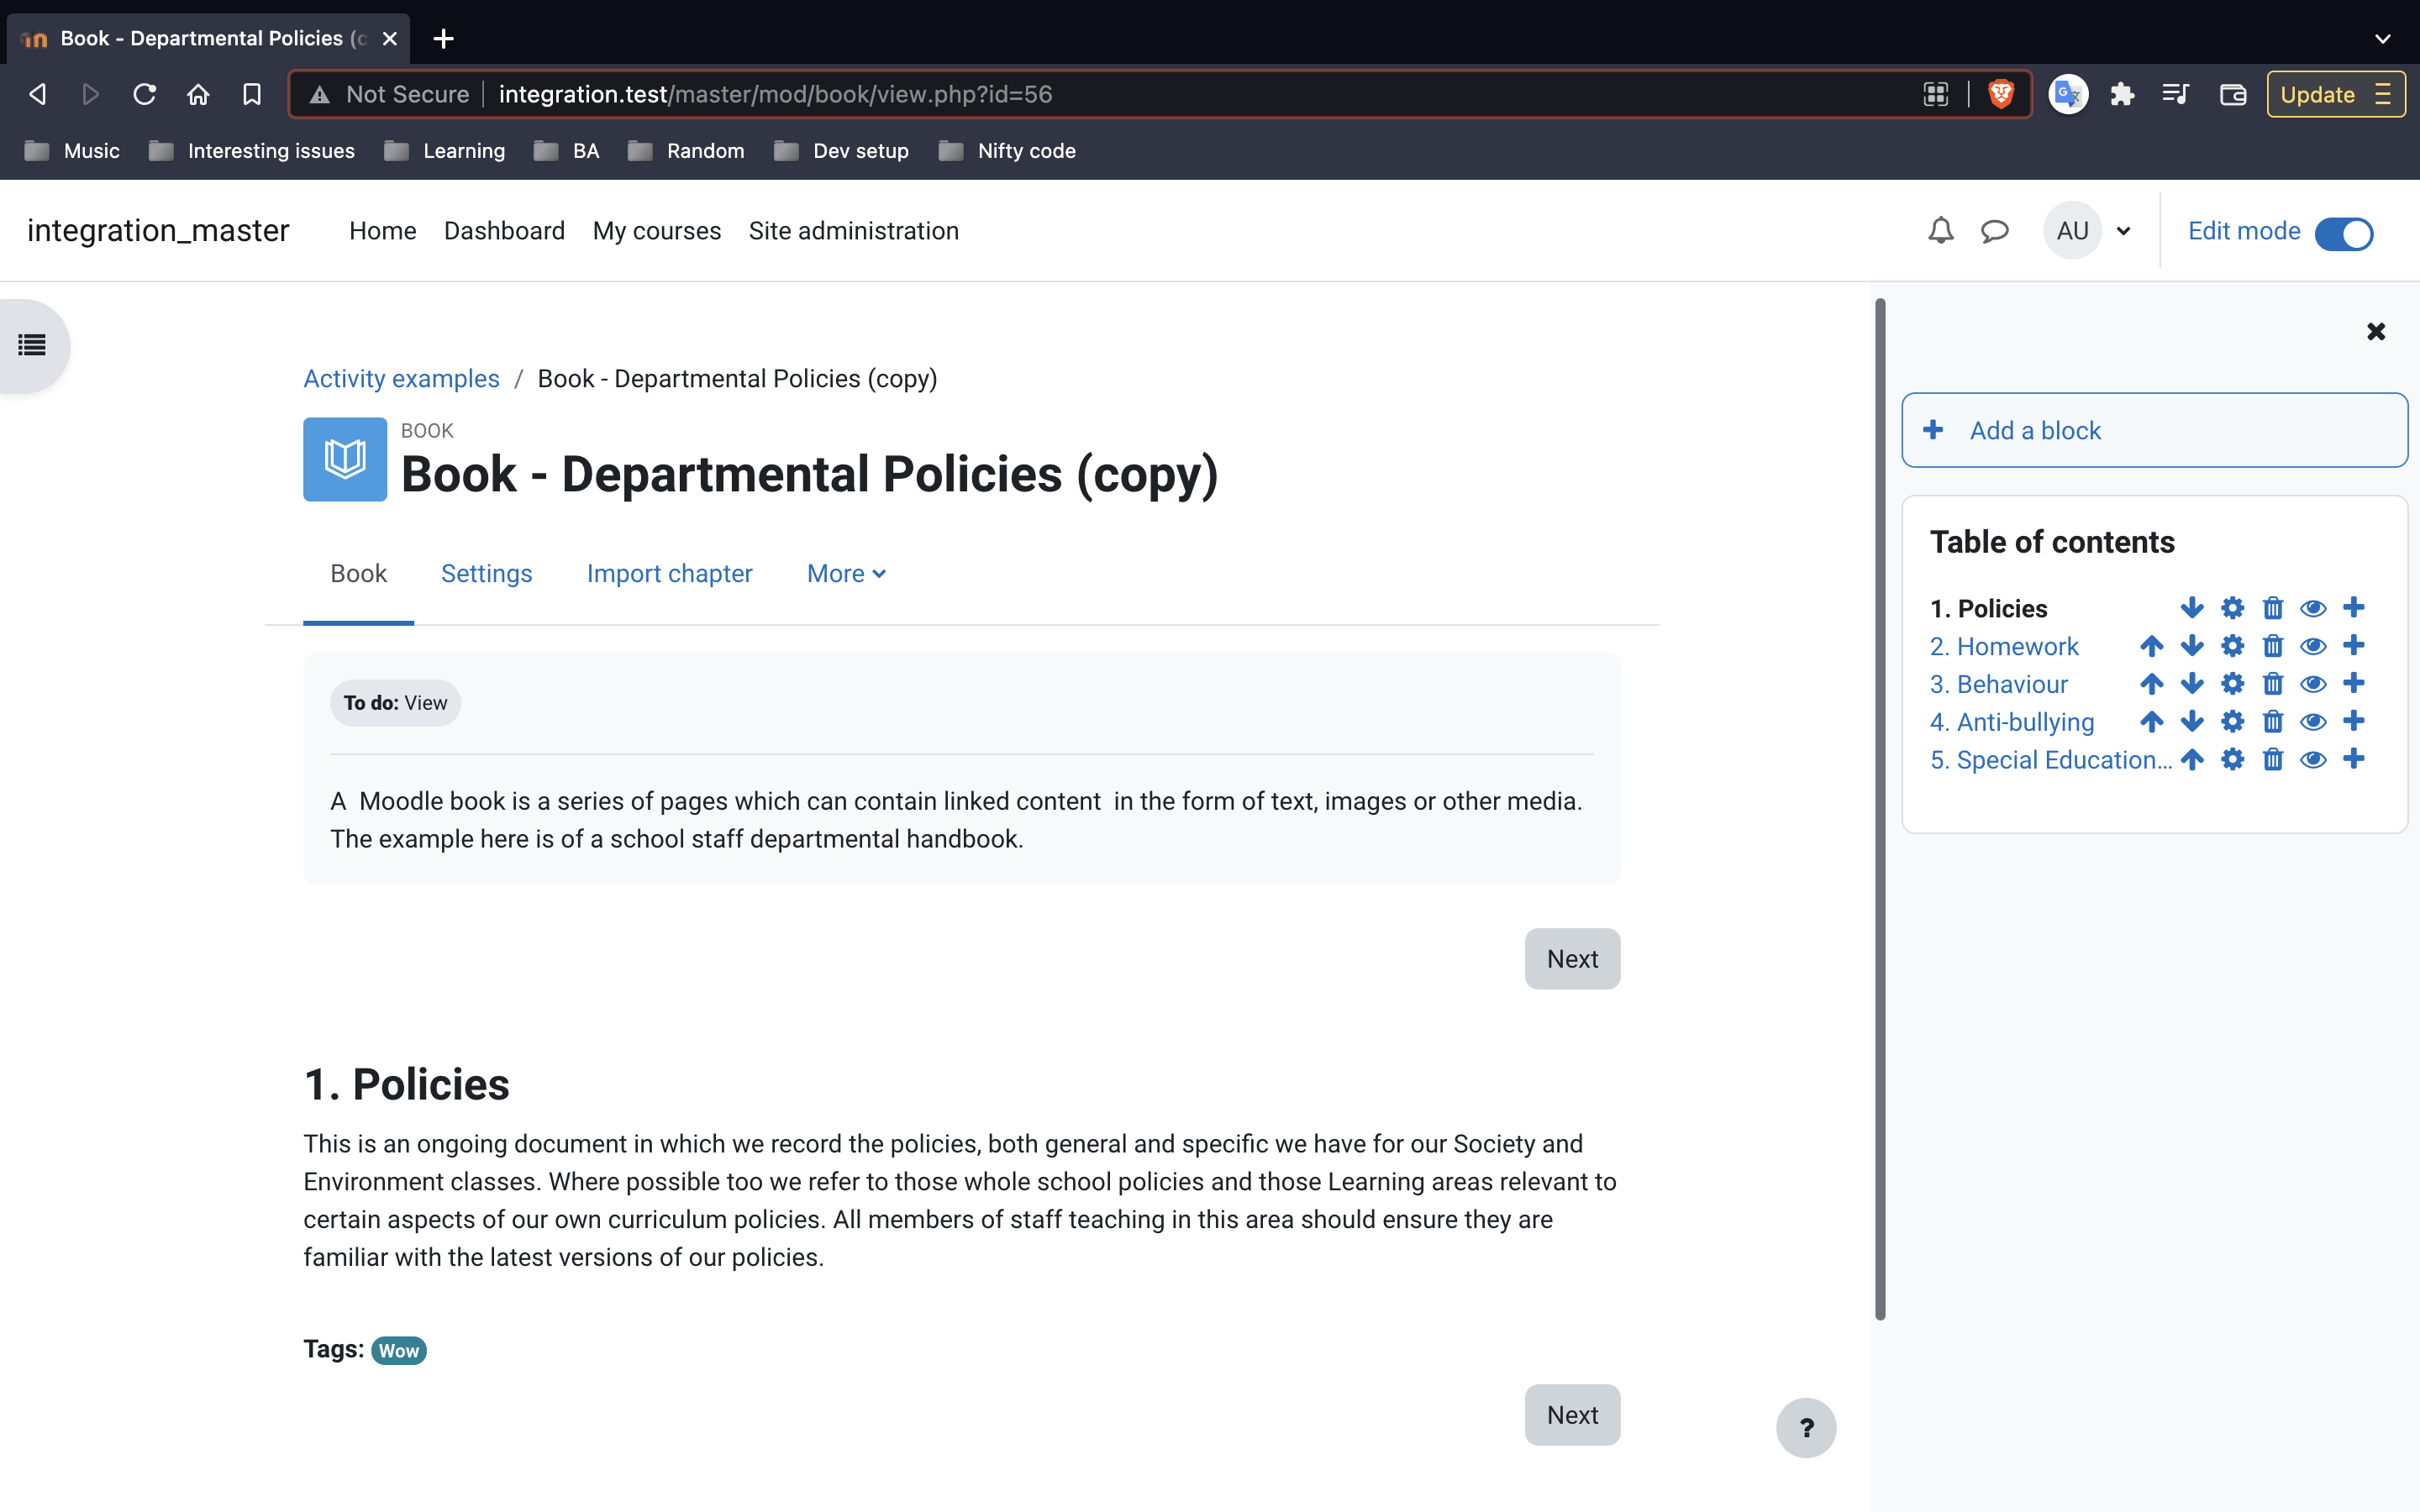Open Site administration menu item
Screen dimensions: 2420x1512
click(x=853, y=231)
